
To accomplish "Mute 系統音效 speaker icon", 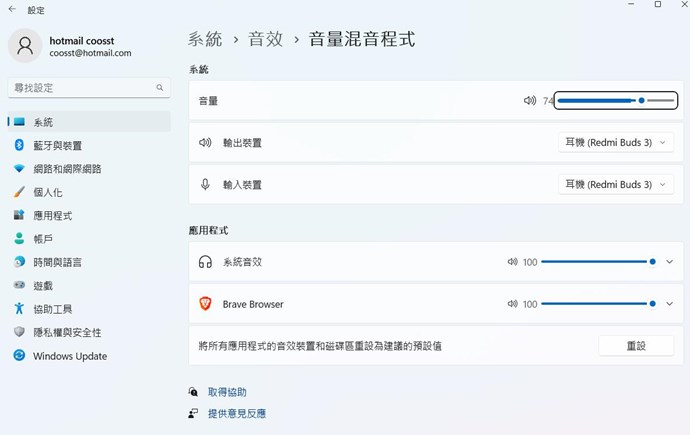I will [512, 262].
